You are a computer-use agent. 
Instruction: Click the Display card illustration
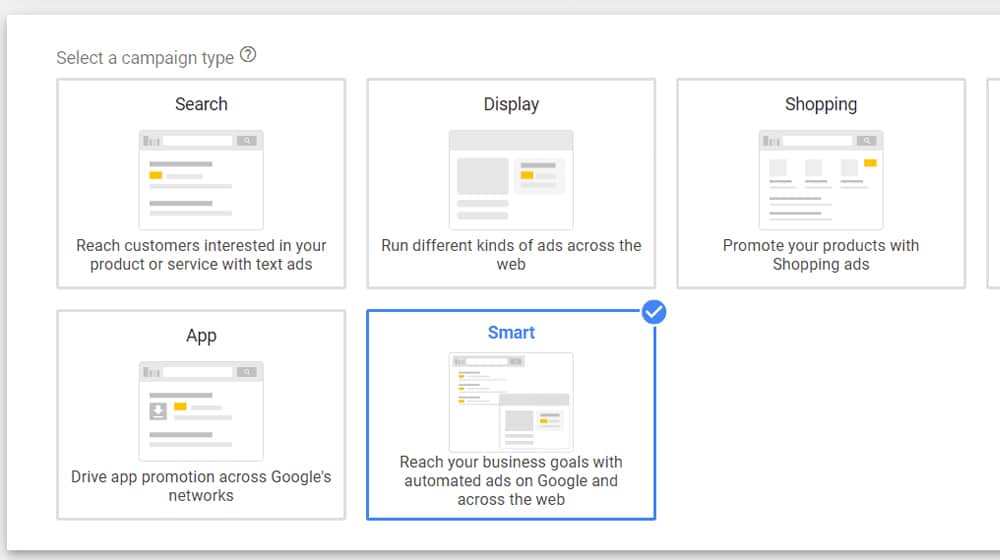point(511,180)
